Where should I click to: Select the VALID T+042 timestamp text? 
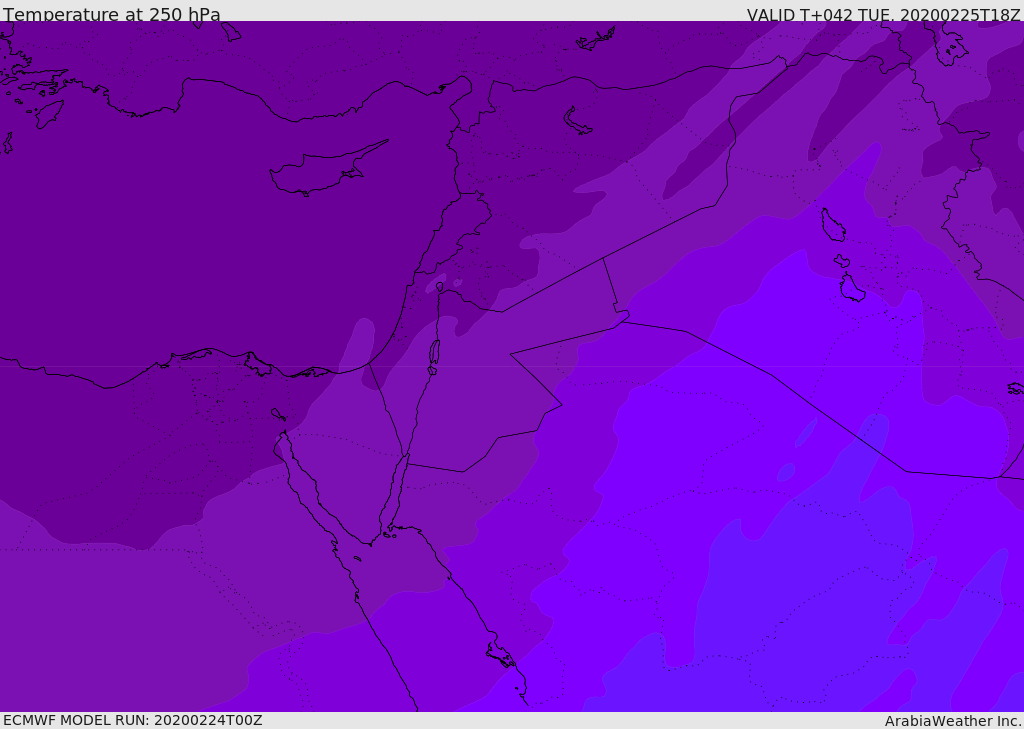[884, 14]
